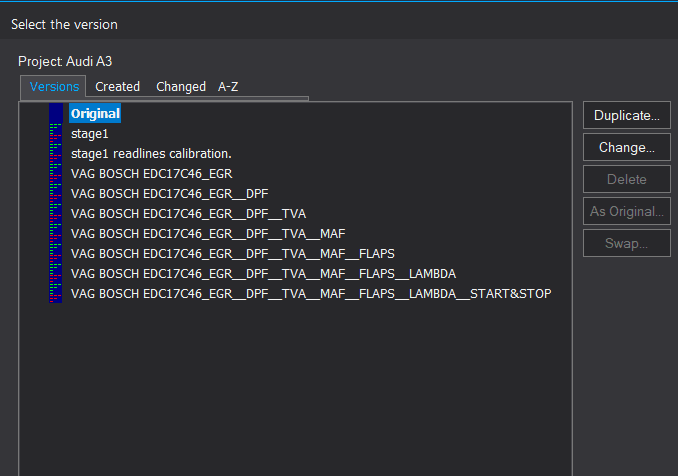The height and width of the screenshot is (476, 678).
Task: Click the As Original... button
Action: tap(627, 211)
